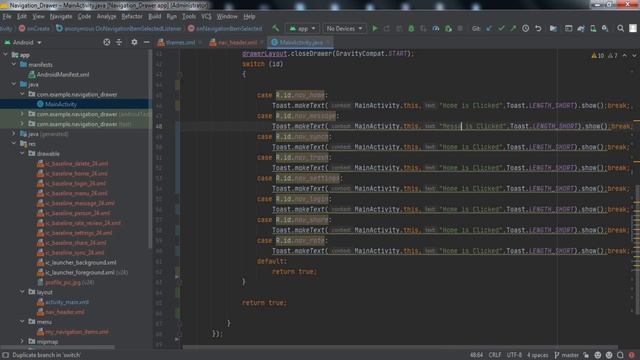
Task: Open the Profile app gauge icon
Action: pyautogui.click(x=436, y=29)
